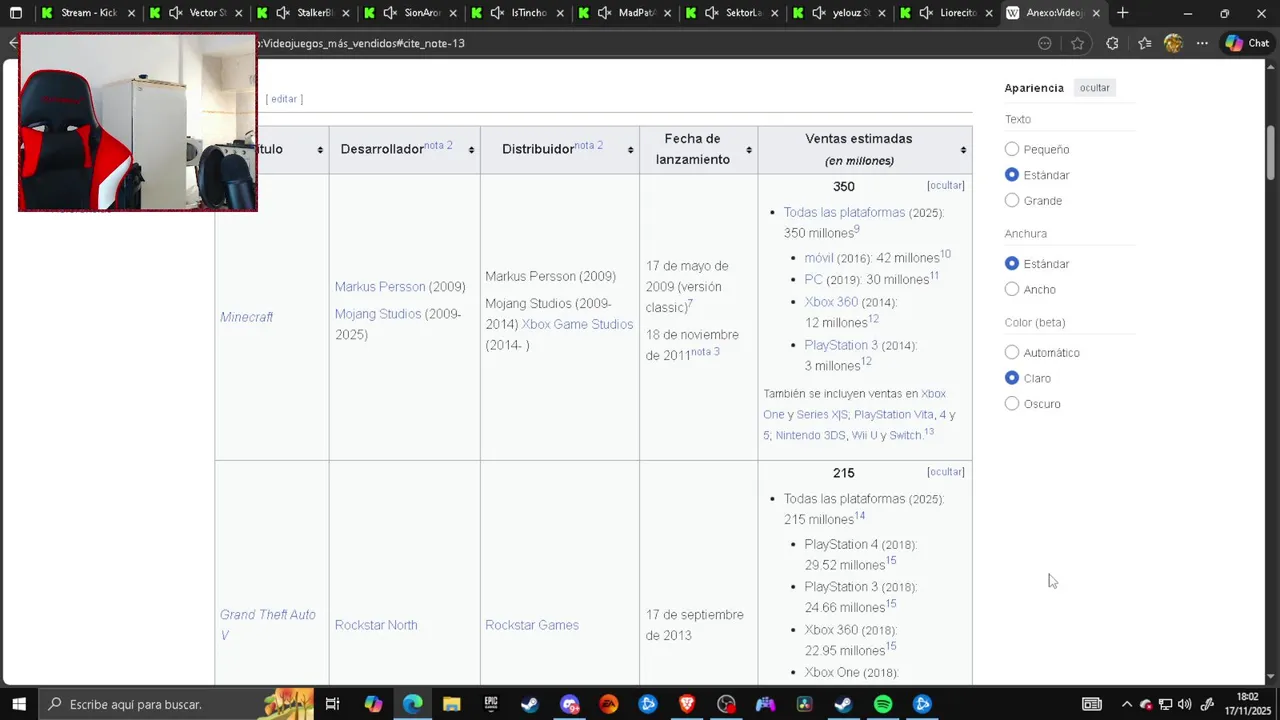Mute the Liorecito tab via speaker icon
The width and height of the screenshot is (1280, 720).
pos(925,13)
